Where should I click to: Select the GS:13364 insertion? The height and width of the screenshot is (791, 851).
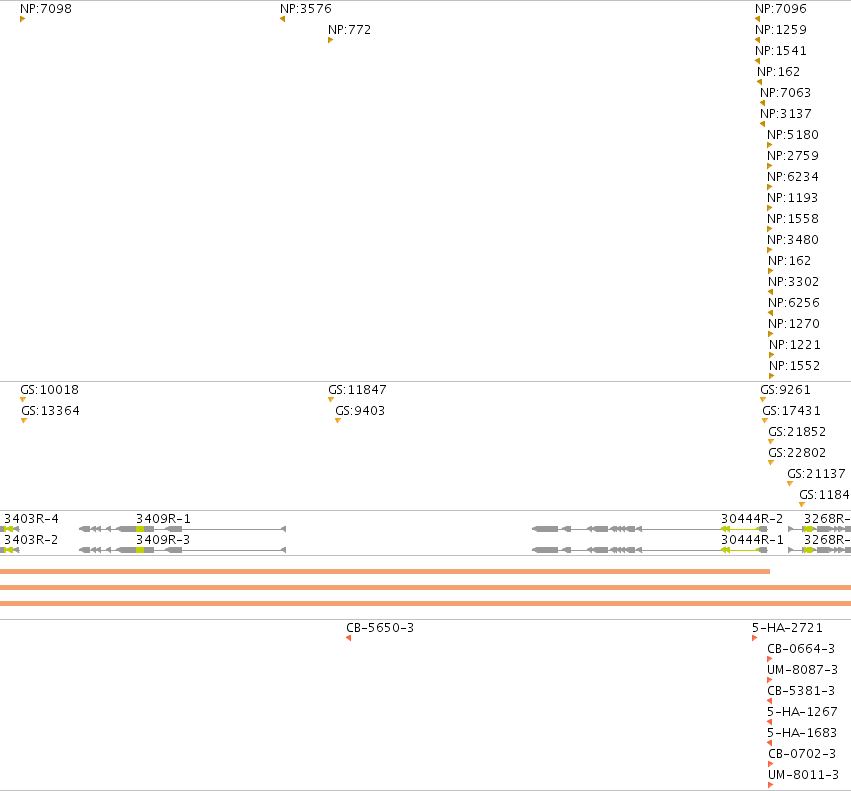coord(23,421)
